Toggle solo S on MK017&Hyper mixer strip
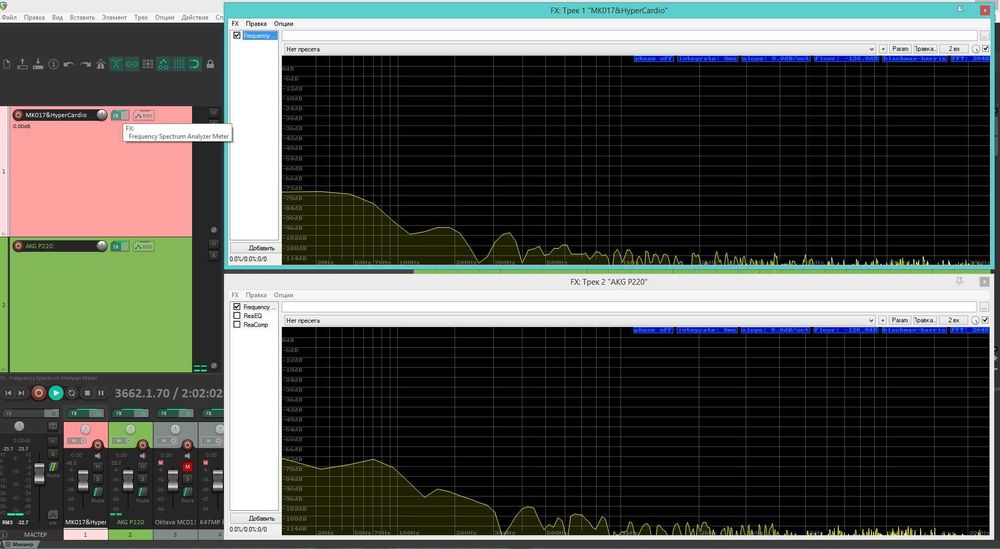The width and height of the screenshot is (1000, 549). pyautogui.click(x=98, y=478)
